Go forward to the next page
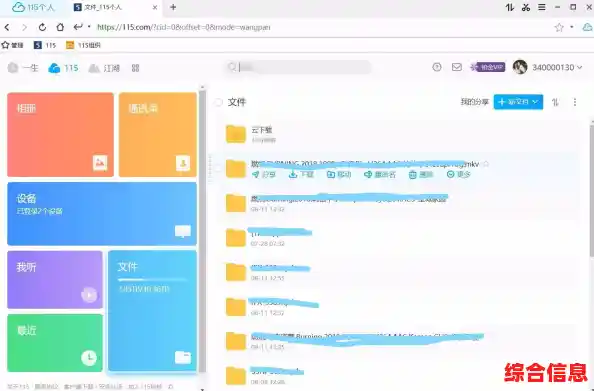Screen dimensions: 594x391 tap(25, 27)
